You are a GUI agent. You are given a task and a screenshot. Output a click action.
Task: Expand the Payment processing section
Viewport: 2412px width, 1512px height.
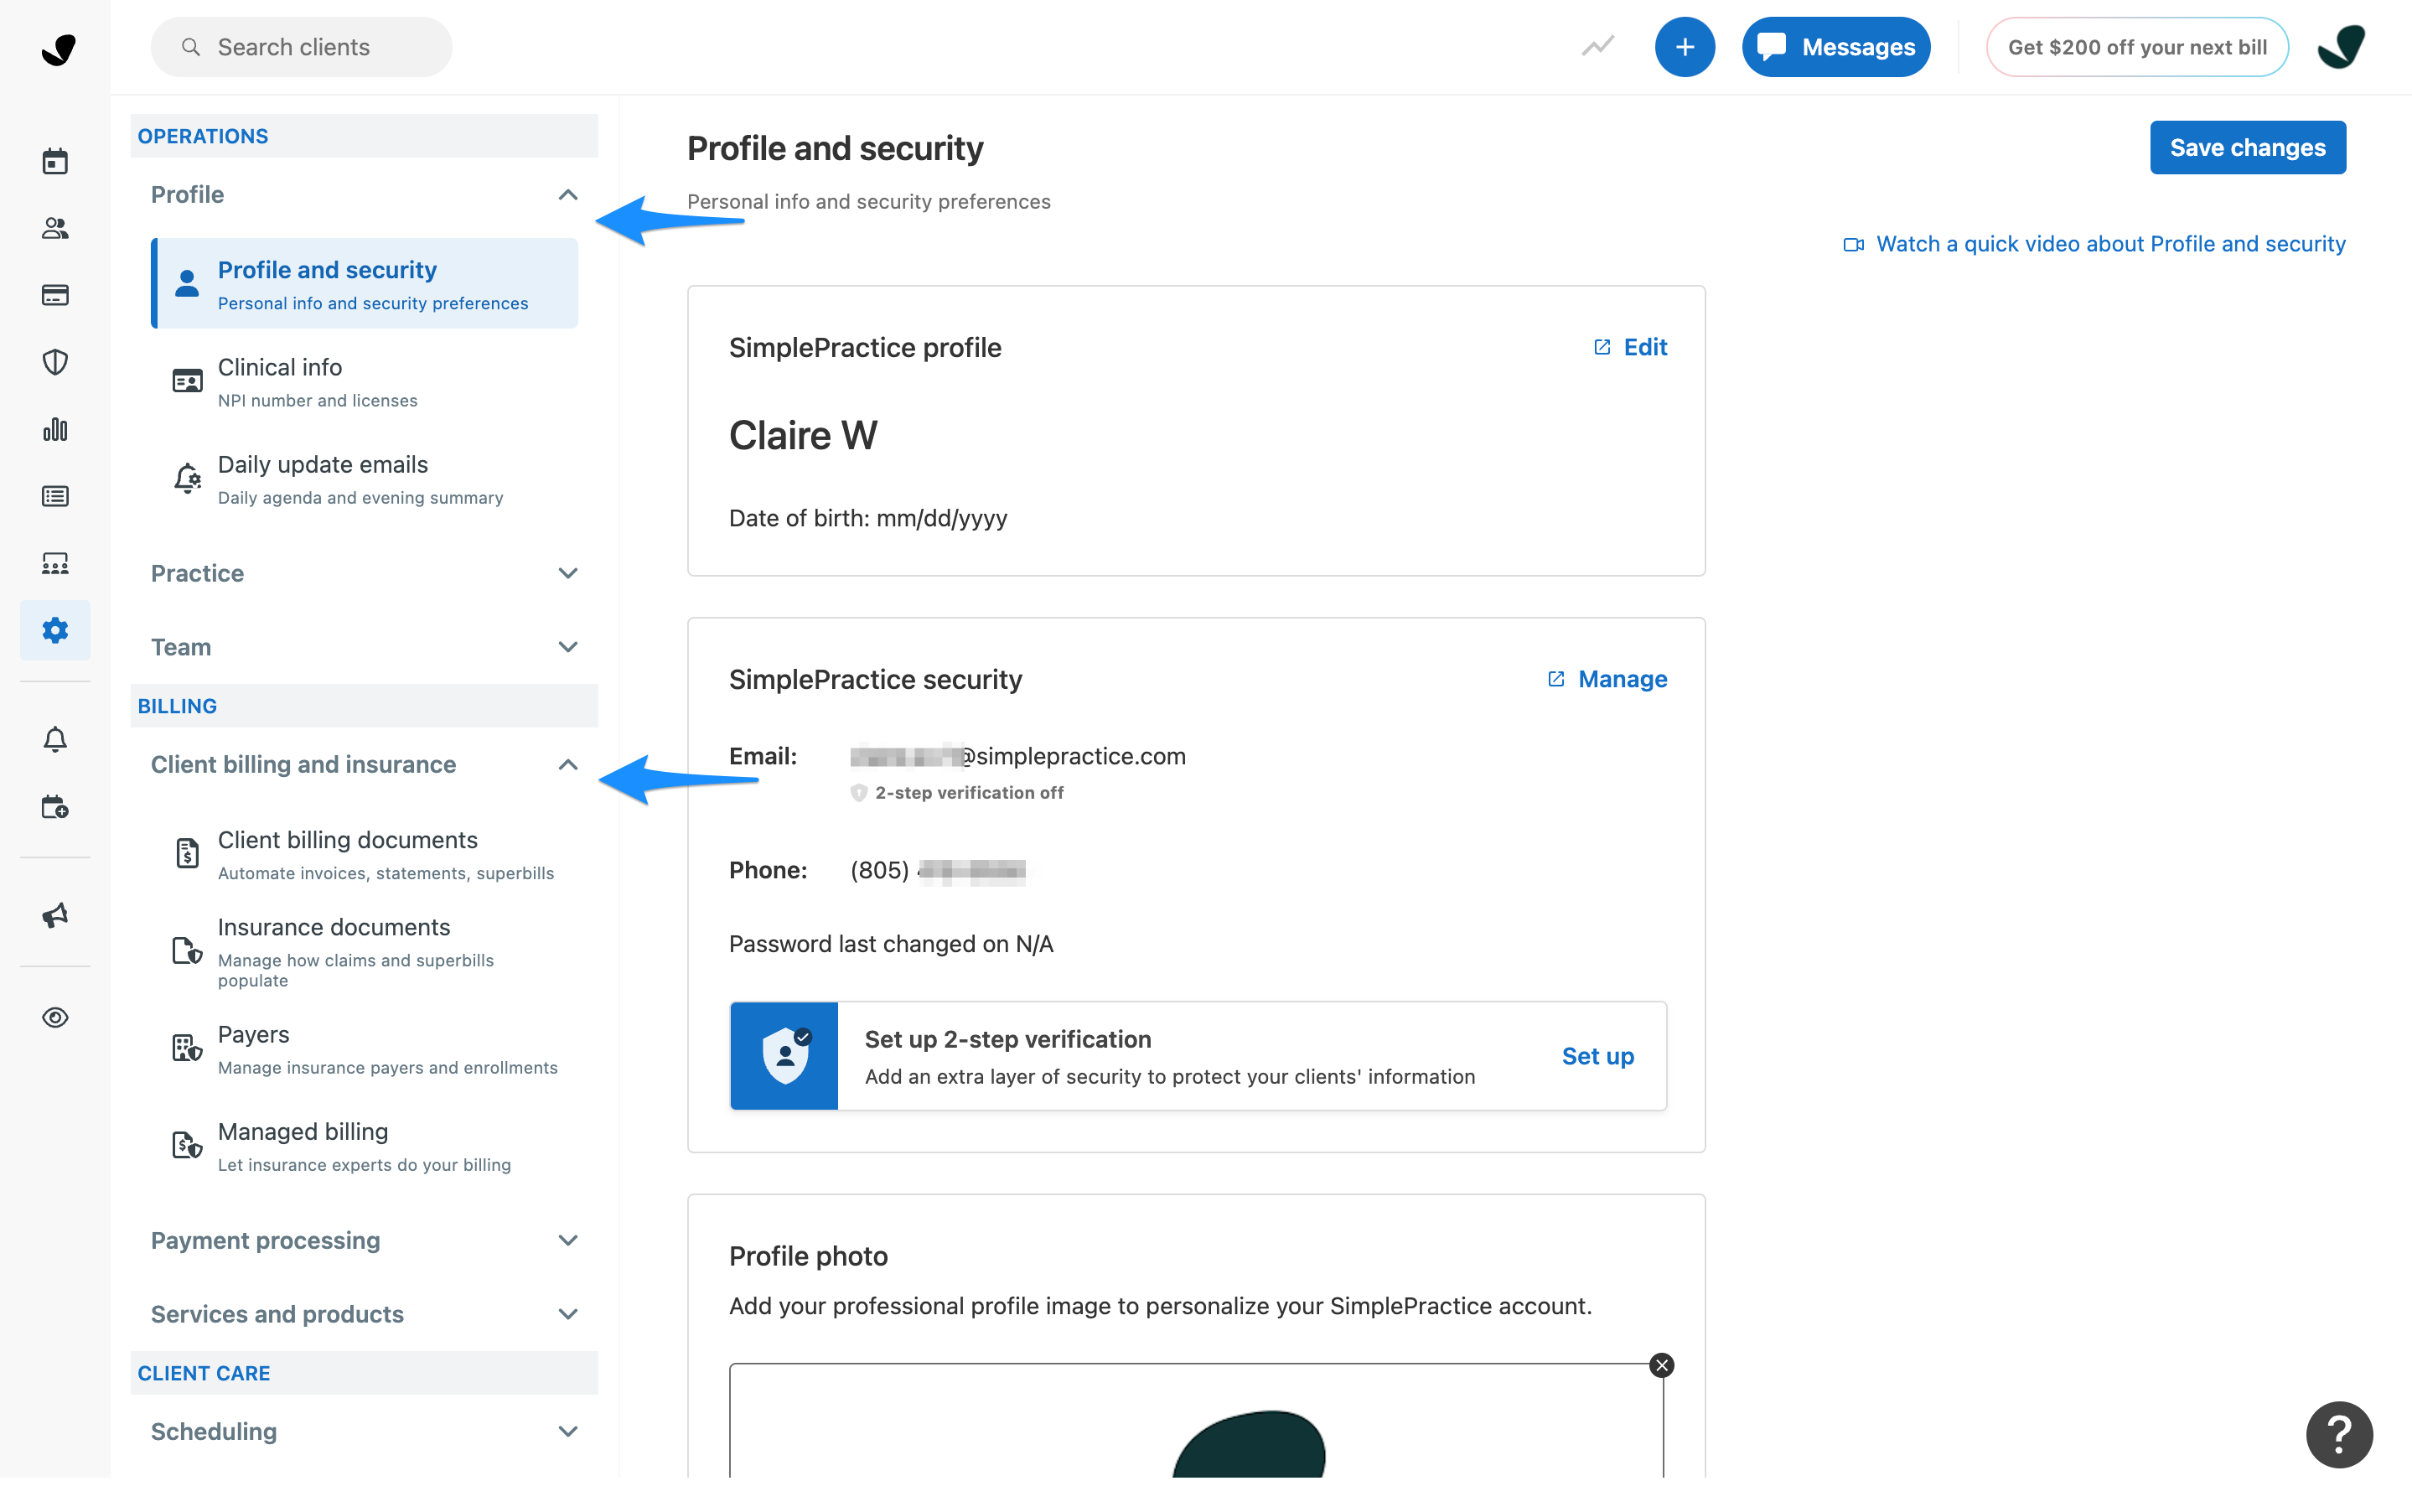click(x=364, y=1240)
